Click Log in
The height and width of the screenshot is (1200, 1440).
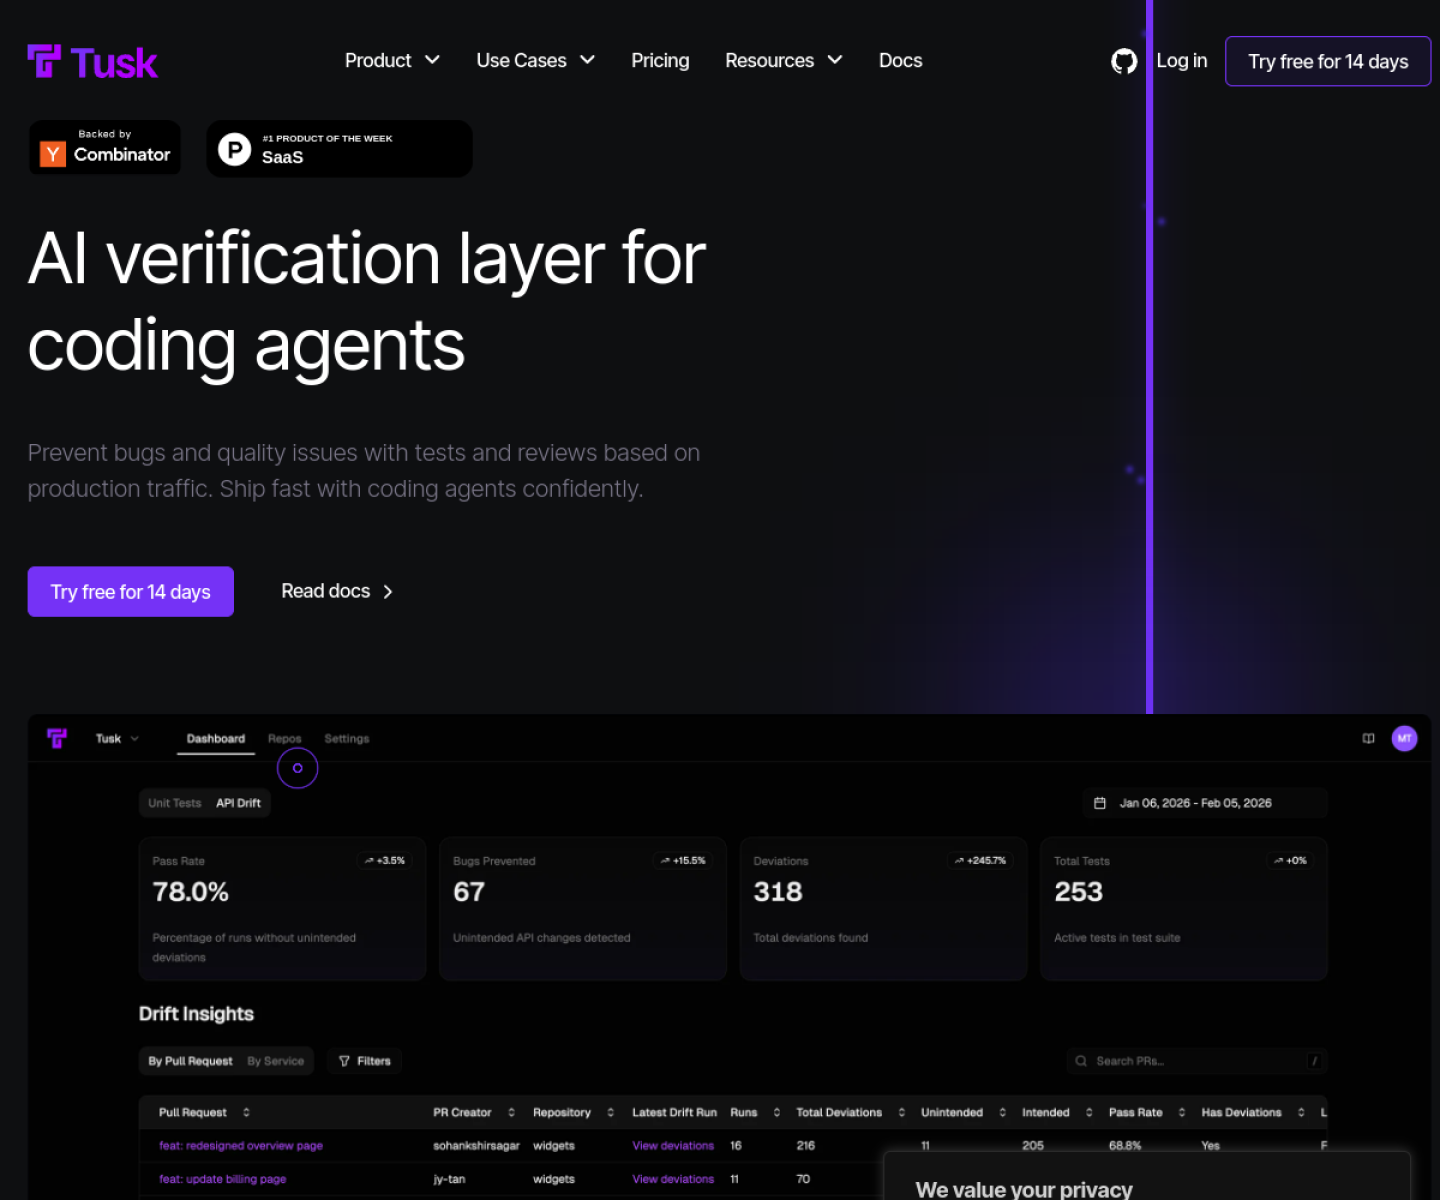pos(1182,61)
